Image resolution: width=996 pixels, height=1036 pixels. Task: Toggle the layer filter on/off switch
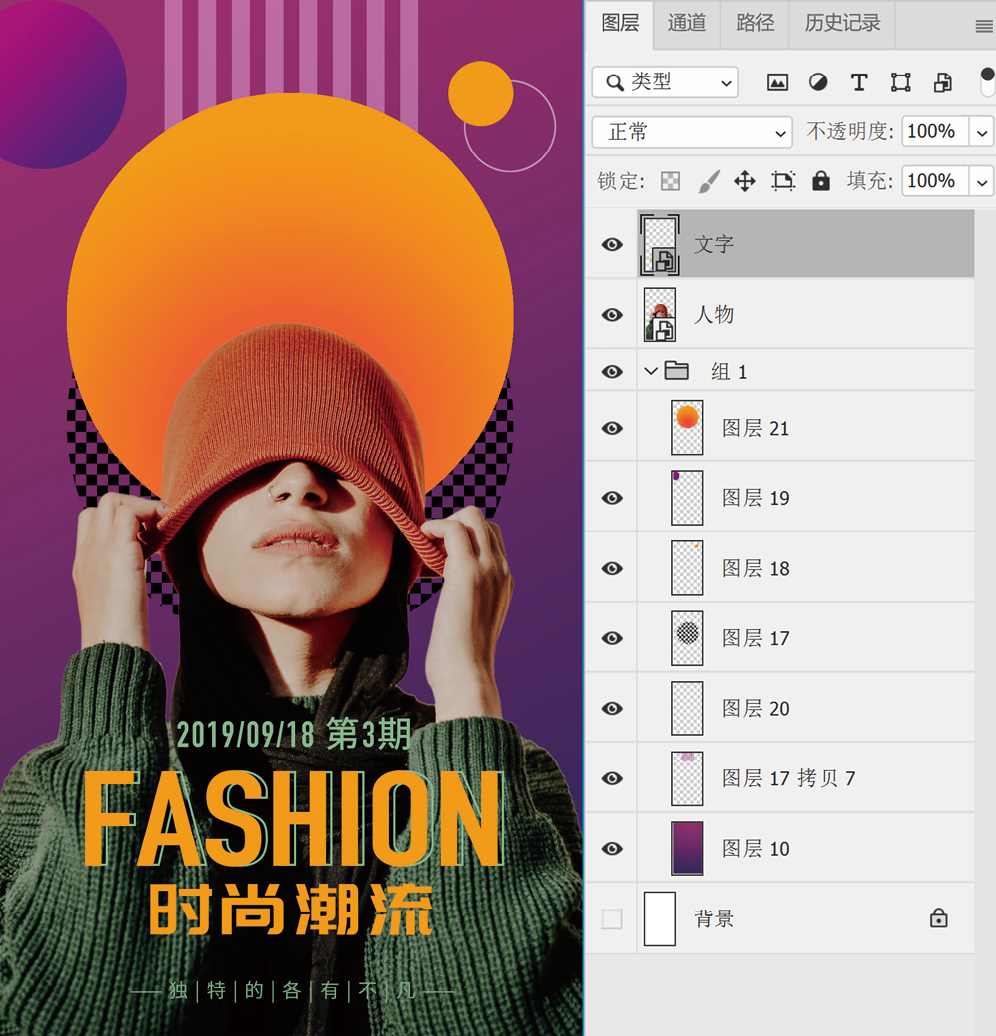pos(987,81)
